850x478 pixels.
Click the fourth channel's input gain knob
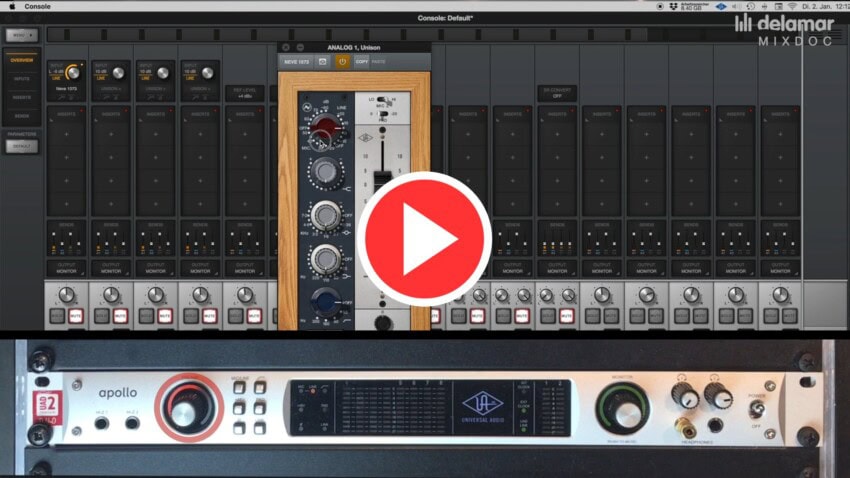pos(207,73)
